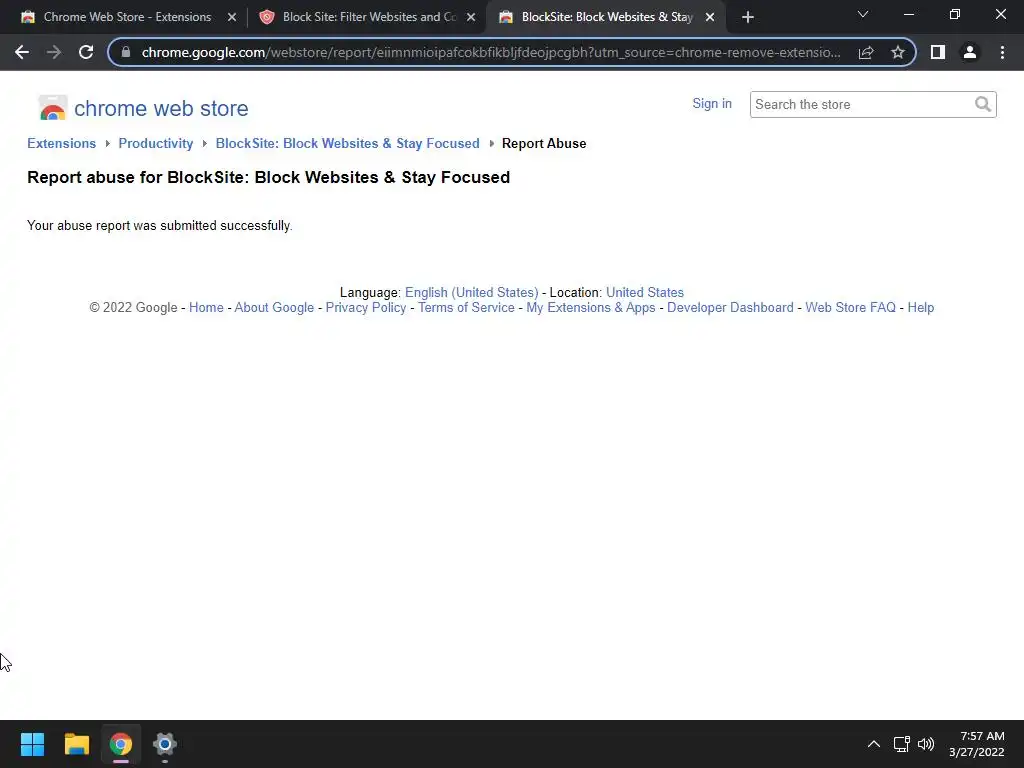Open a new tab
1024x768 pixels.
[x=748, y=17]
